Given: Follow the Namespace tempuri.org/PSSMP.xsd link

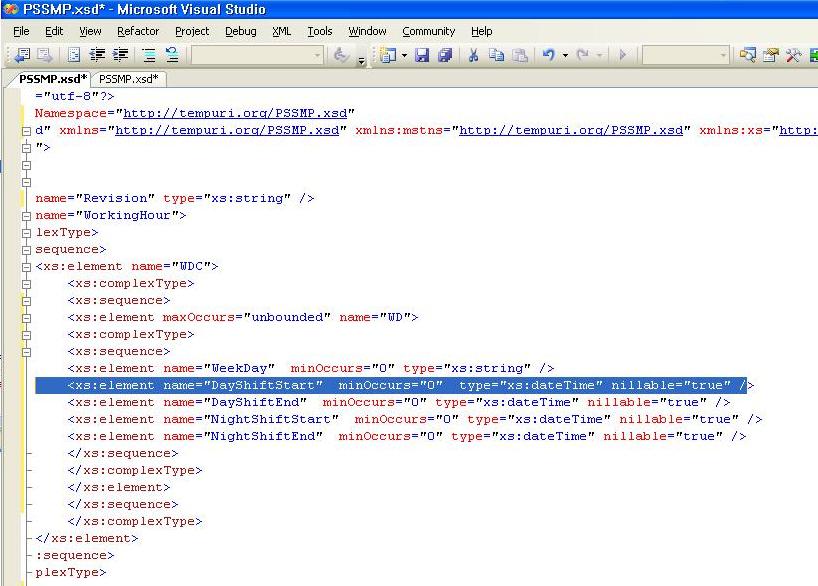Looking at the screenshot, I should coord(235,113).
